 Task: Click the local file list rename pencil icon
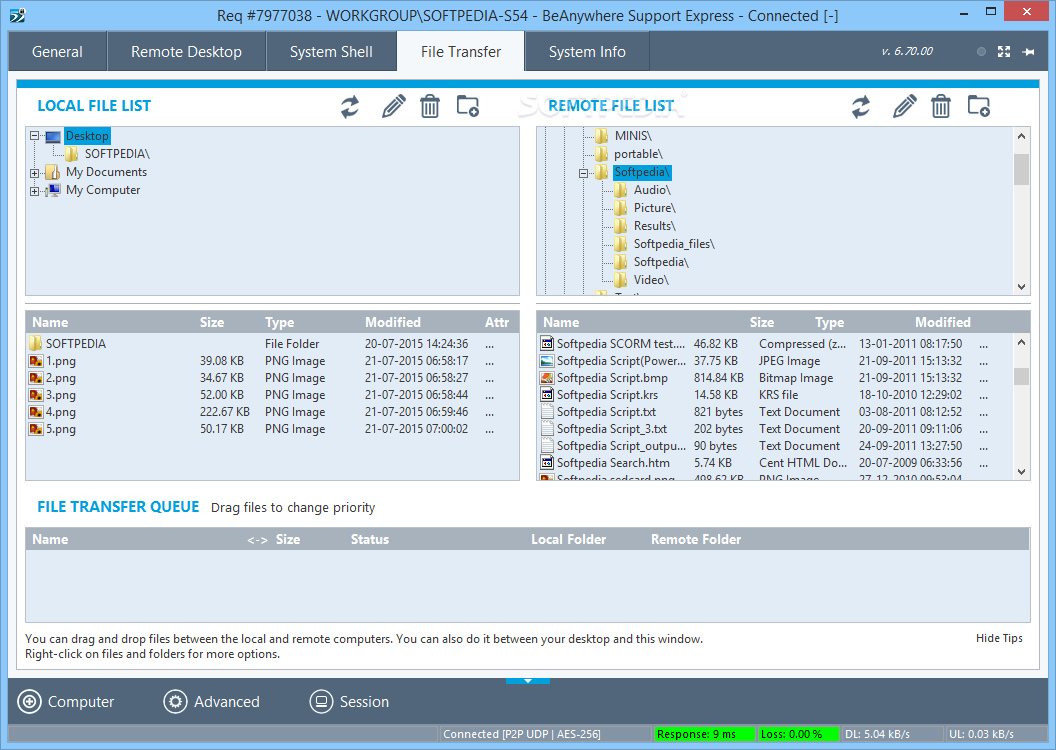(x=393, y=106)
